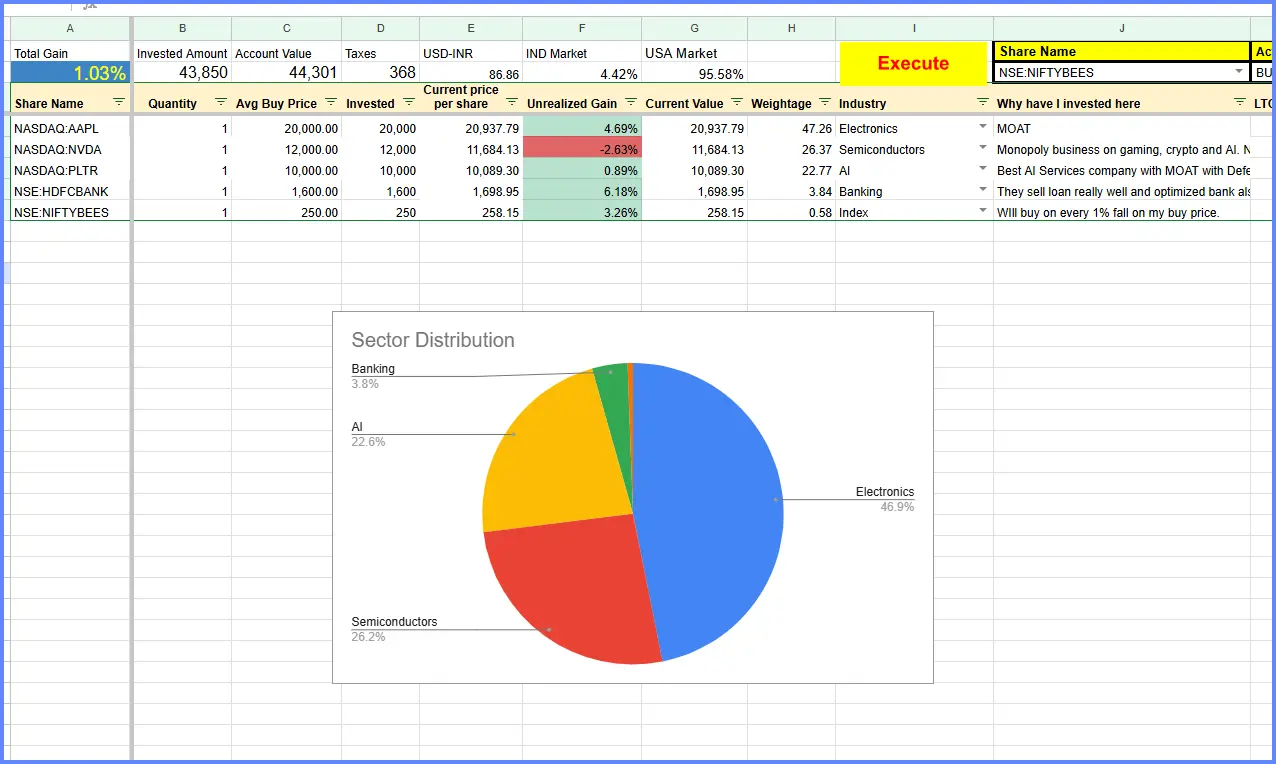Expand the AI industry dropdown arrow
1276x764 pixels.
pos(982,169)
